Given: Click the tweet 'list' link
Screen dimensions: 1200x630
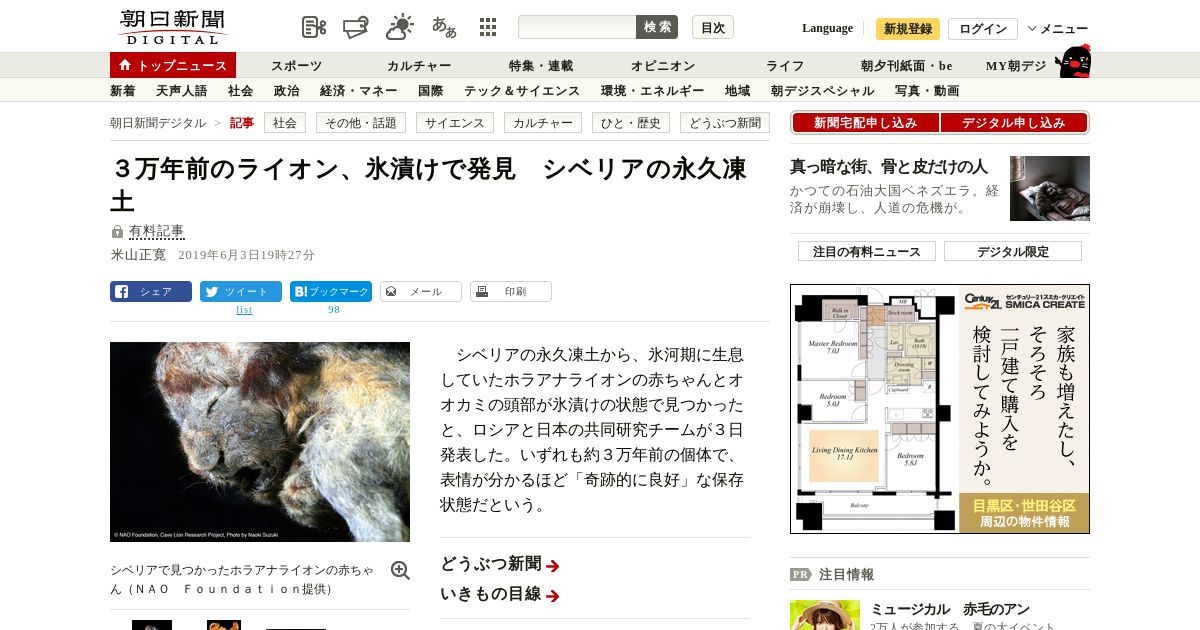Looking at the screenshot, I should [x=244, y=310].
